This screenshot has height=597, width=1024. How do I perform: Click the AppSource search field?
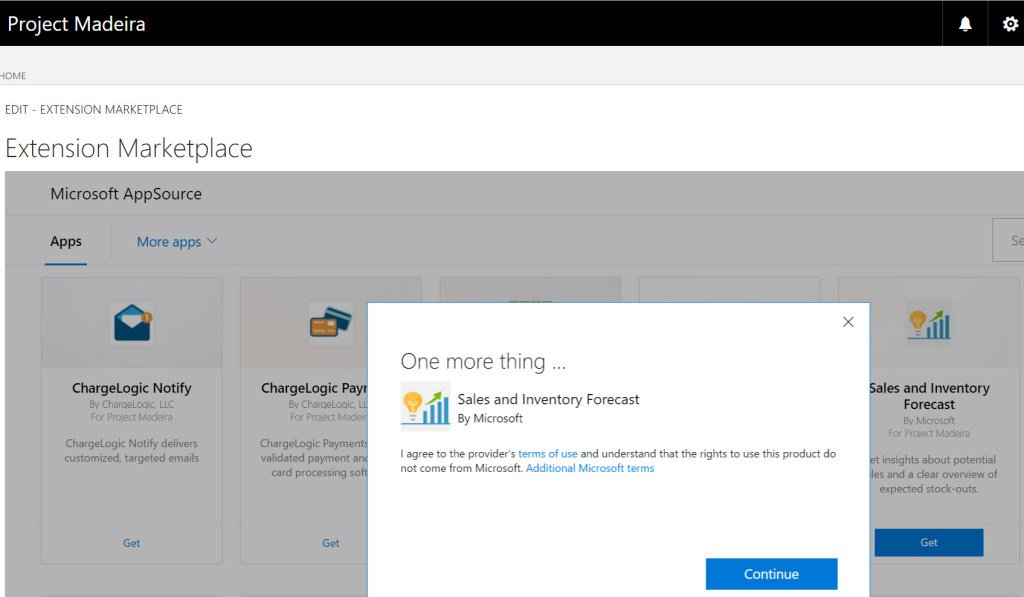[1008, 240]
